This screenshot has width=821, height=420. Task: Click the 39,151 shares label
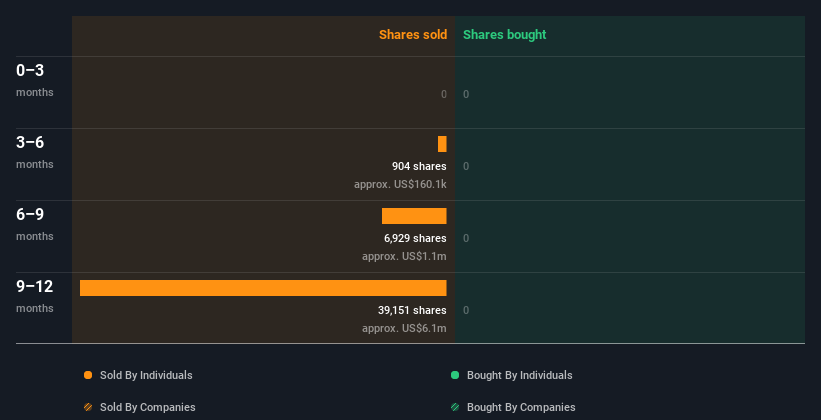pos(412,310)
